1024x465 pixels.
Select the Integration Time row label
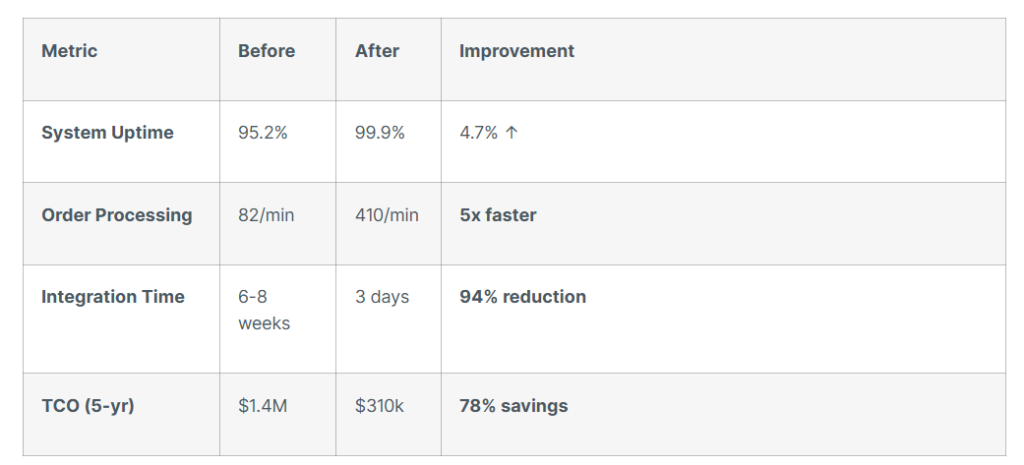[x=112, y=297]
